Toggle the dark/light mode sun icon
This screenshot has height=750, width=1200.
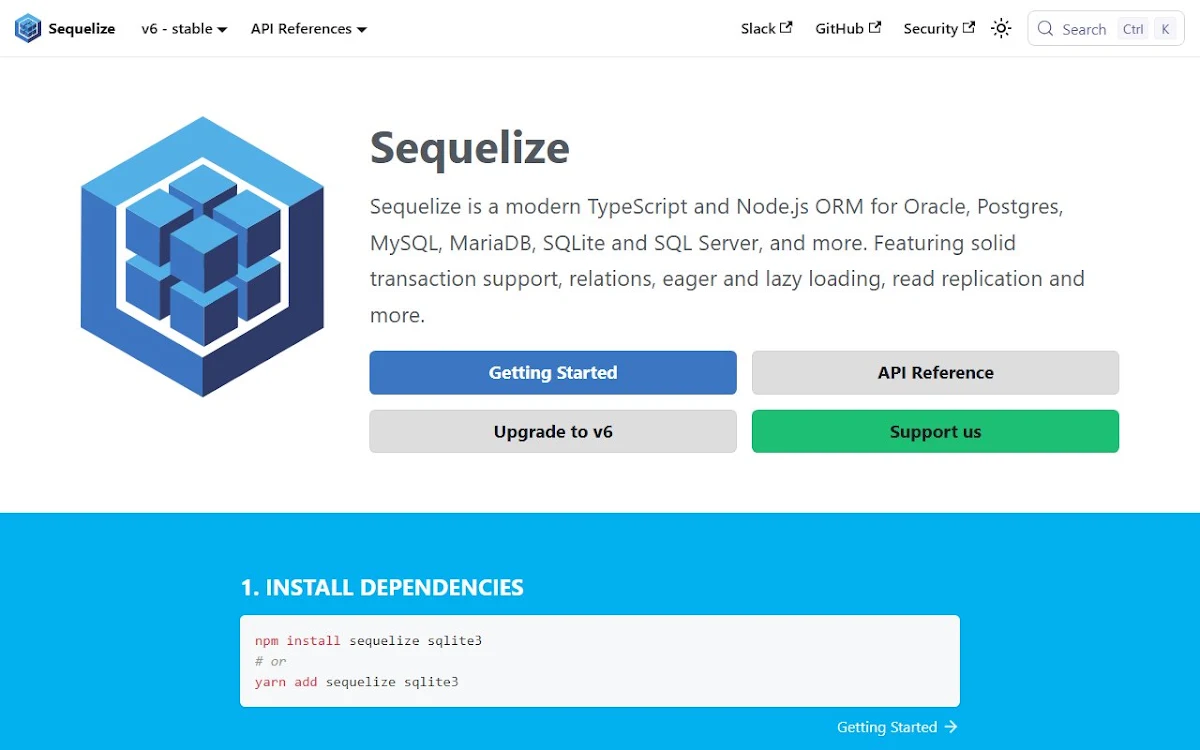[x=1001, y=28]
